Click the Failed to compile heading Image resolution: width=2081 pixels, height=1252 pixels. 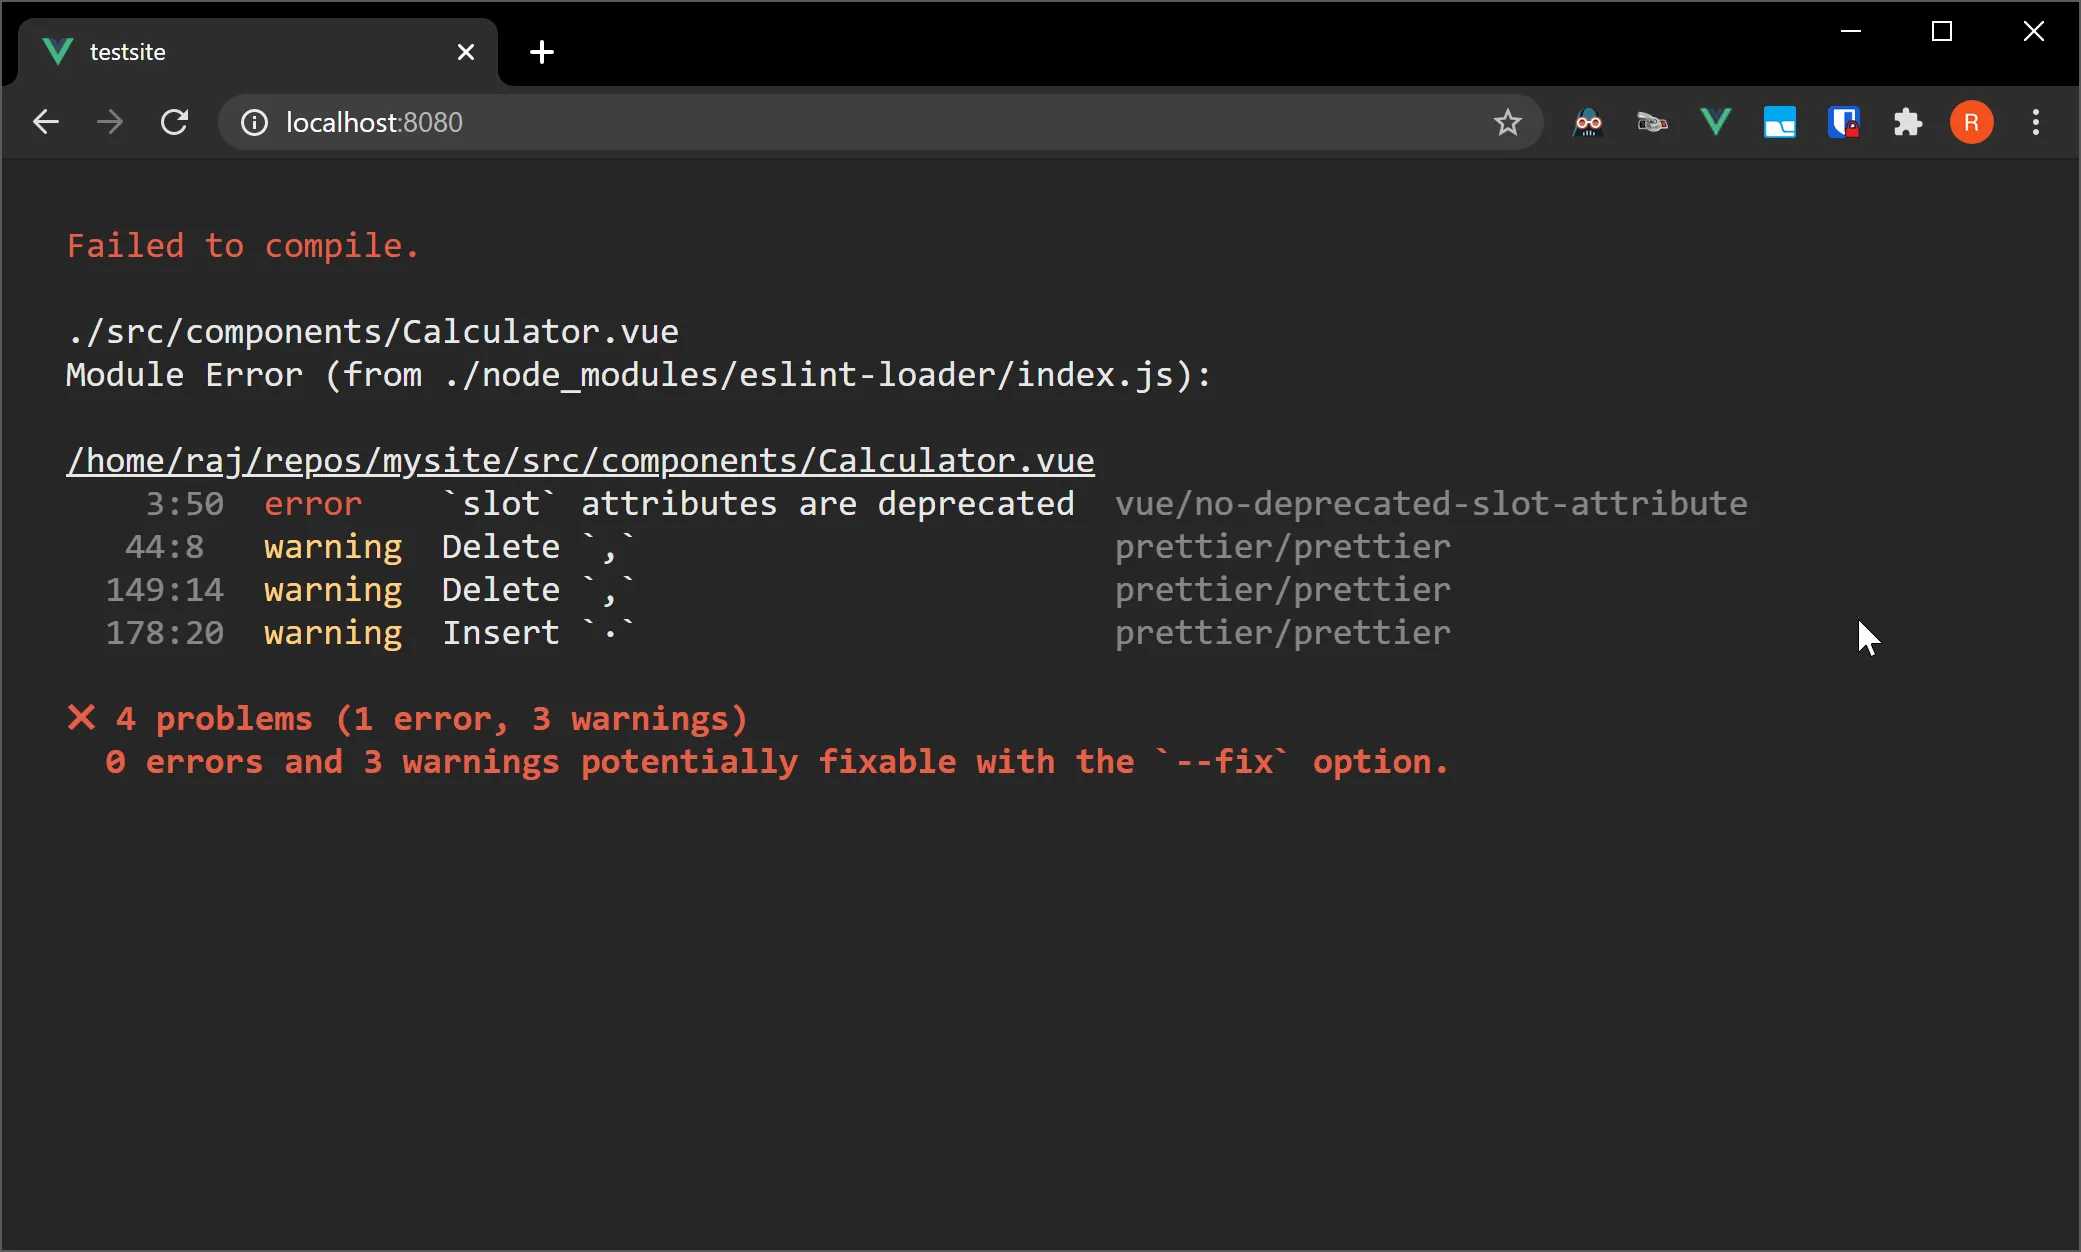pyautogui.click(x=243, y=246)
